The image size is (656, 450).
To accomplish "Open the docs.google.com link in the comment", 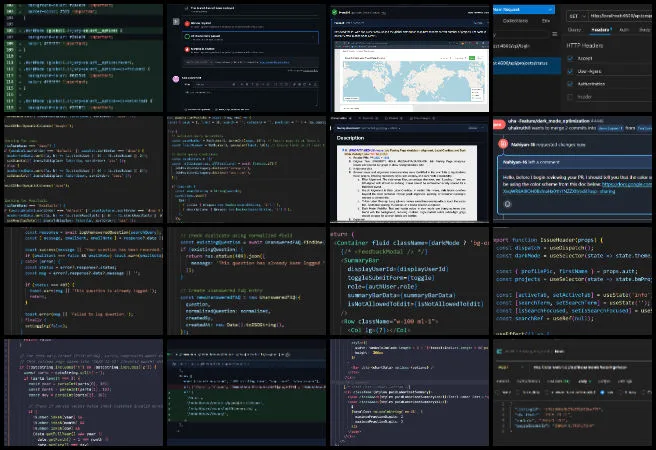I will click(627, 184).
